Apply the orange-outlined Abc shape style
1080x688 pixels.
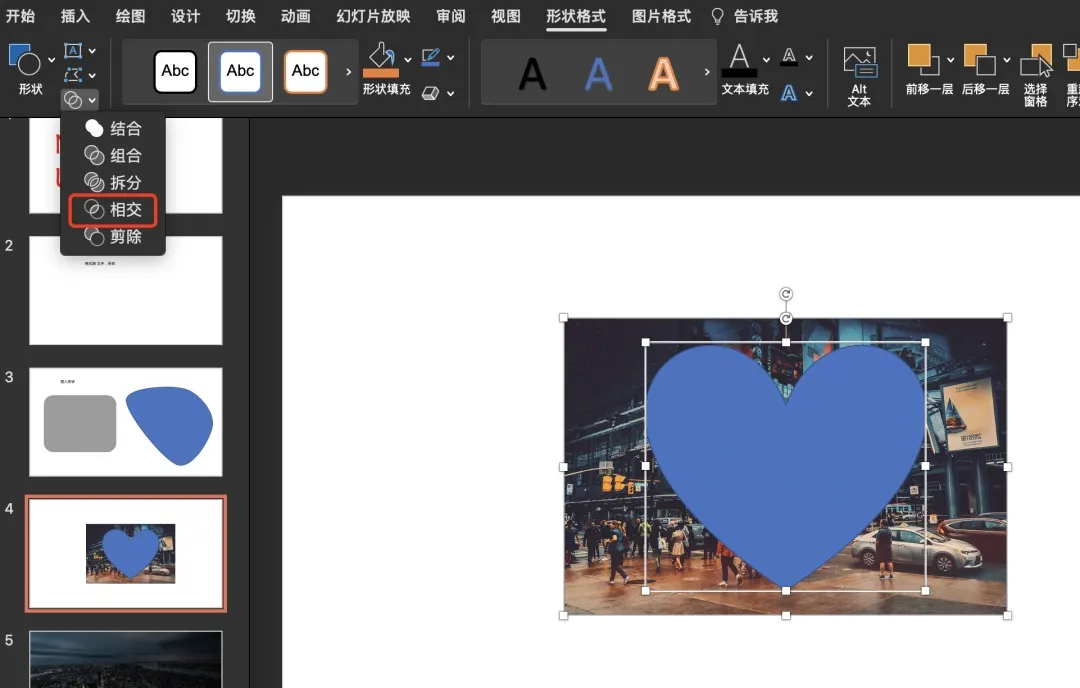tap(305, 71)
